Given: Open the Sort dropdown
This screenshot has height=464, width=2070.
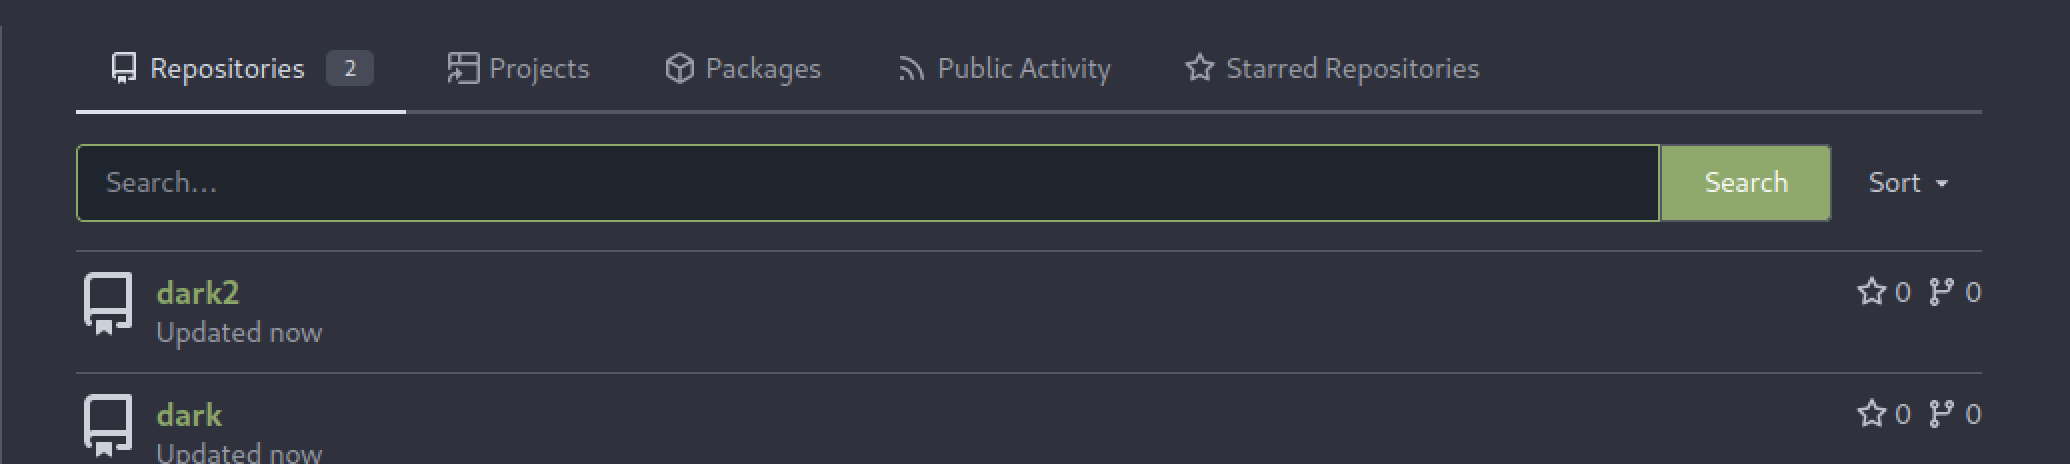Looking at the screenshot, I should coord(1908,183).
